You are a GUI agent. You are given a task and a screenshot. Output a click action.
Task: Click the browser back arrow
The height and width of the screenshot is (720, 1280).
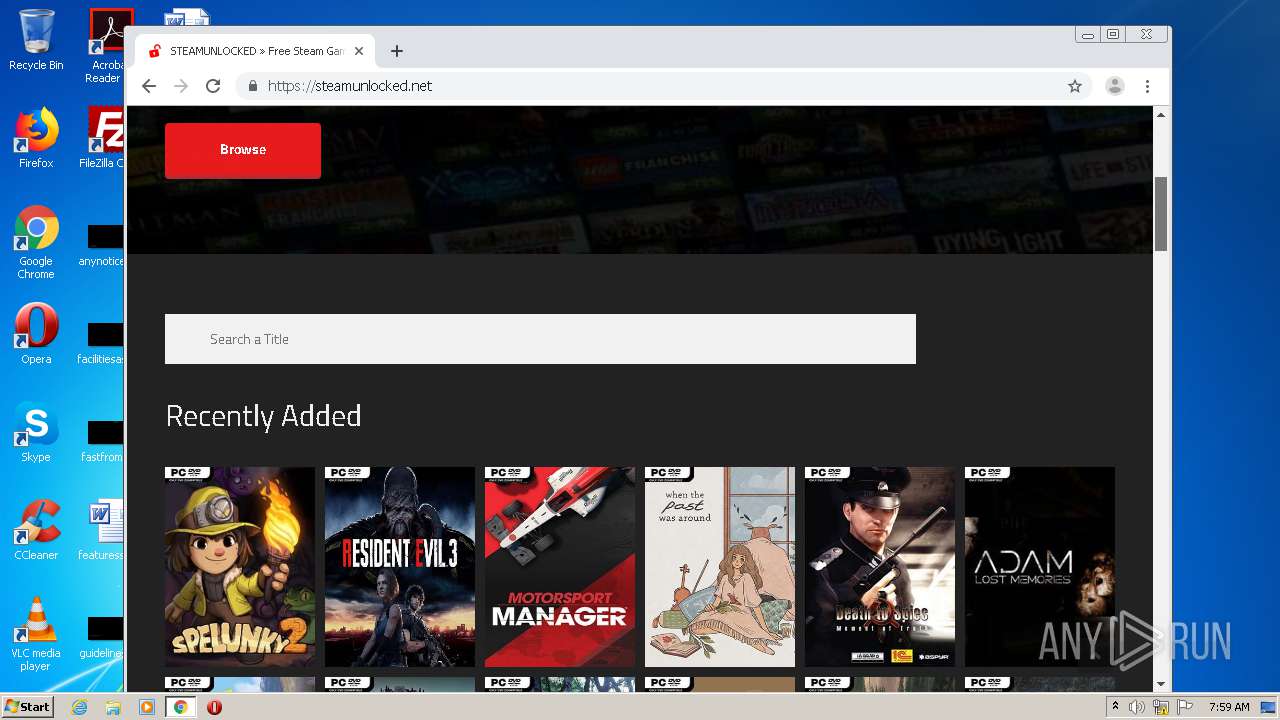tap(149, 86)
